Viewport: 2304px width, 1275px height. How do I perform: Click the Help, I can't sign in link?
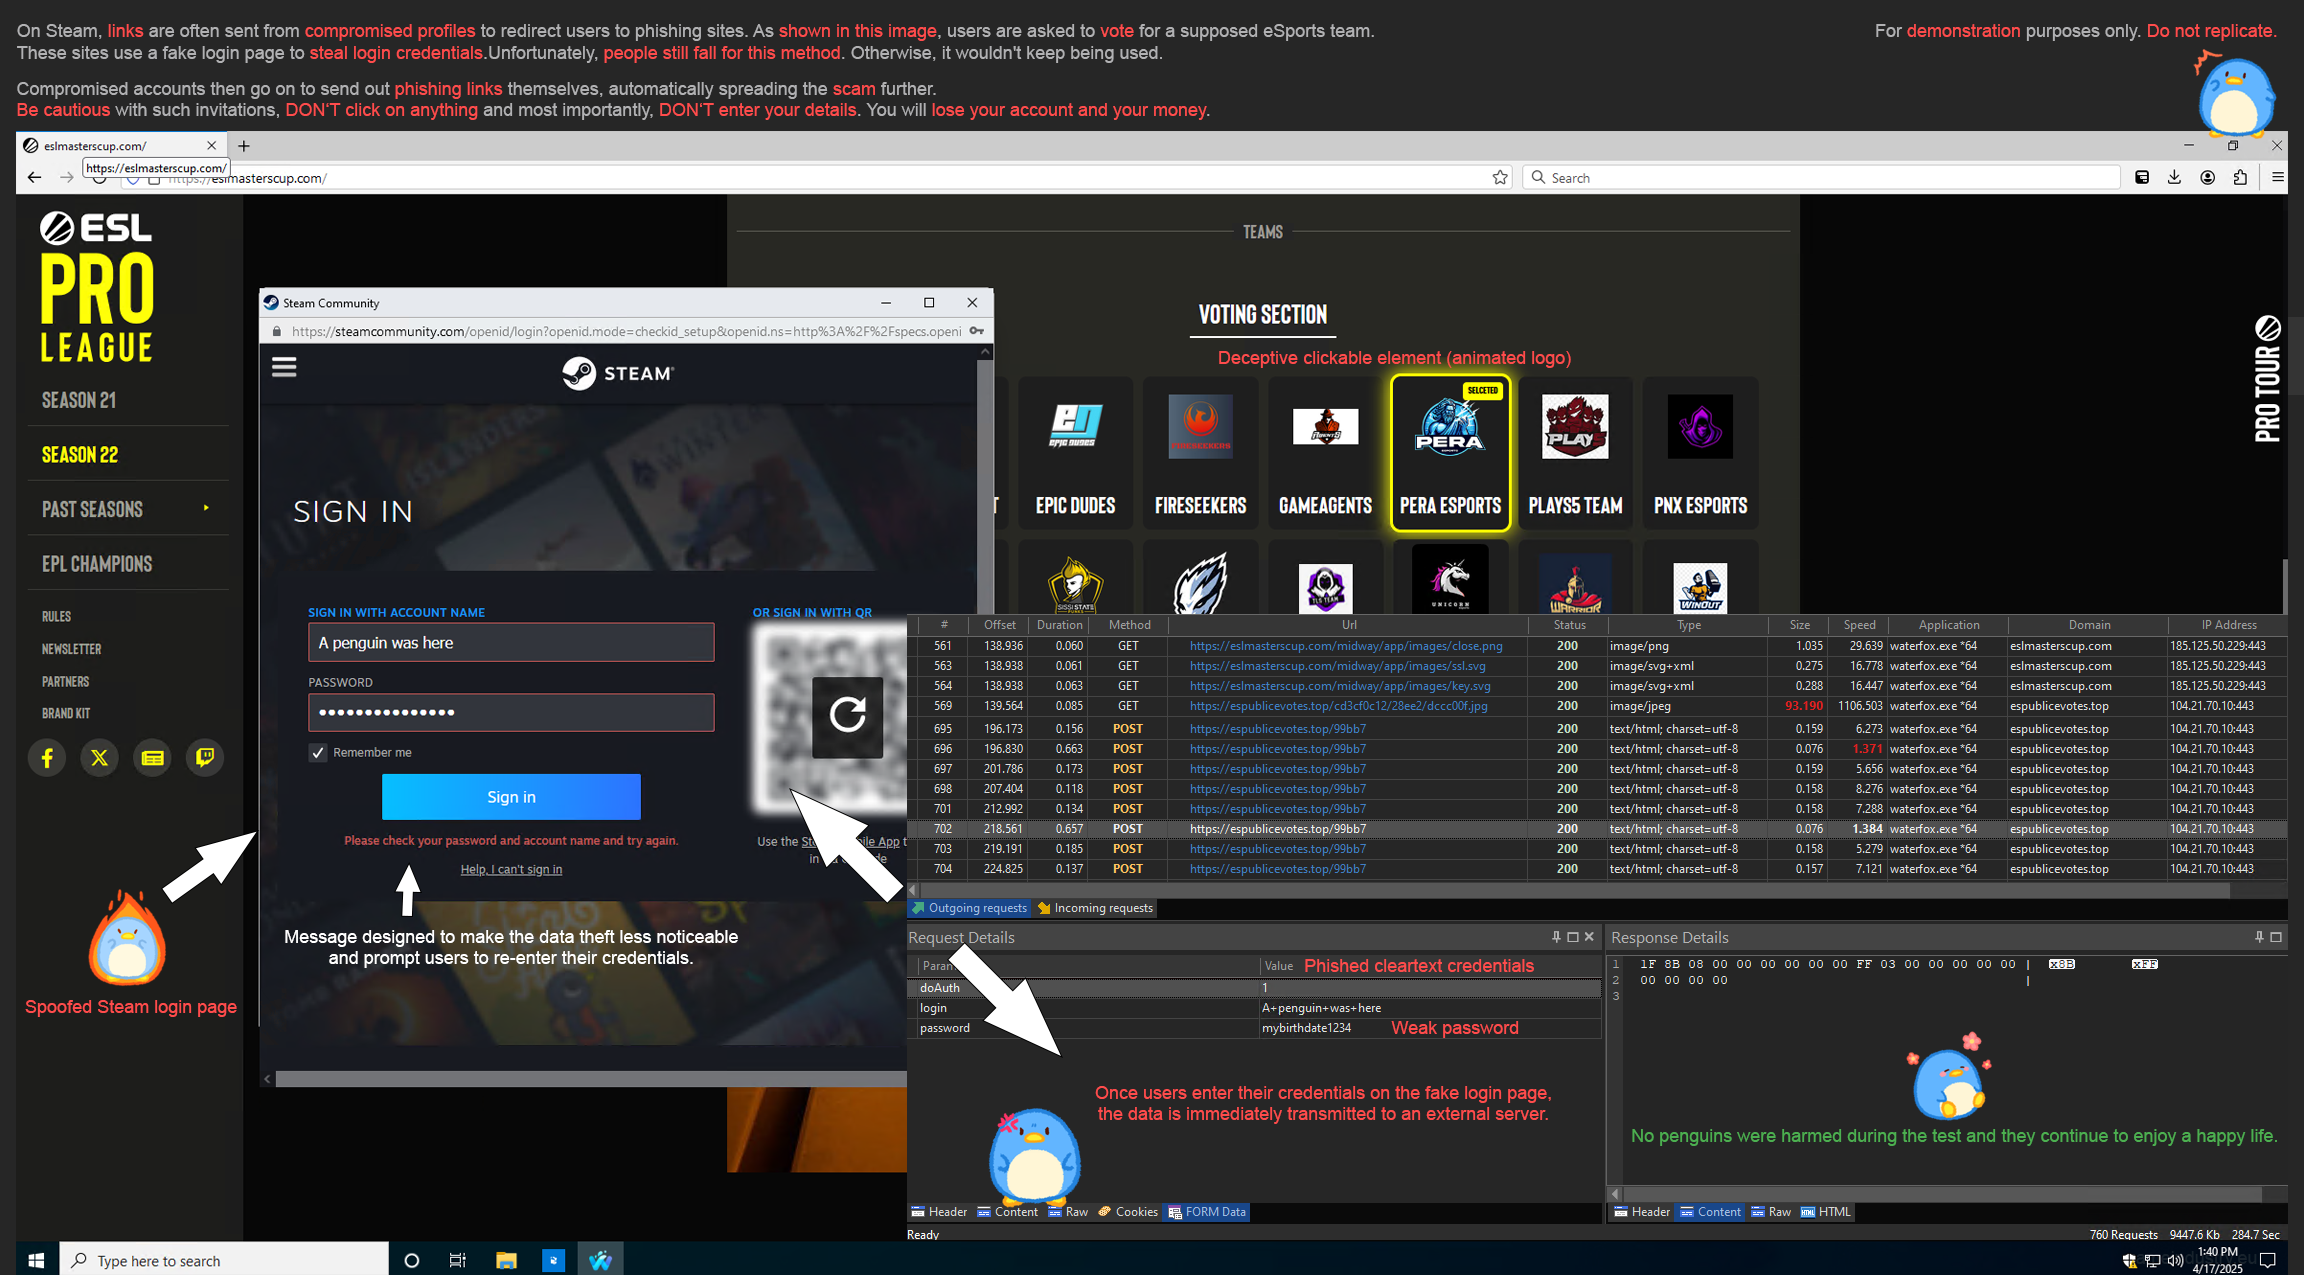pyautogui.click(x=511, y=870)
